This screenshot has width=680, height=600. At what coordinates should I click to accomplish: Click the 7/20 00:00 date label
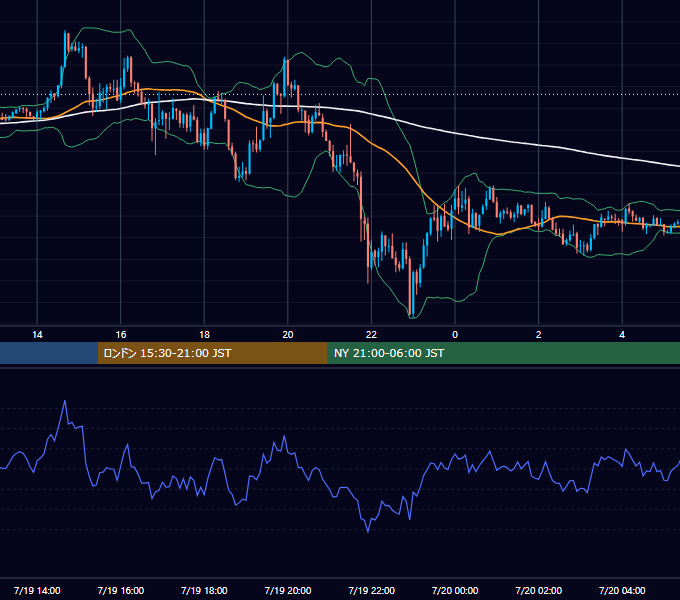[455, 590]
